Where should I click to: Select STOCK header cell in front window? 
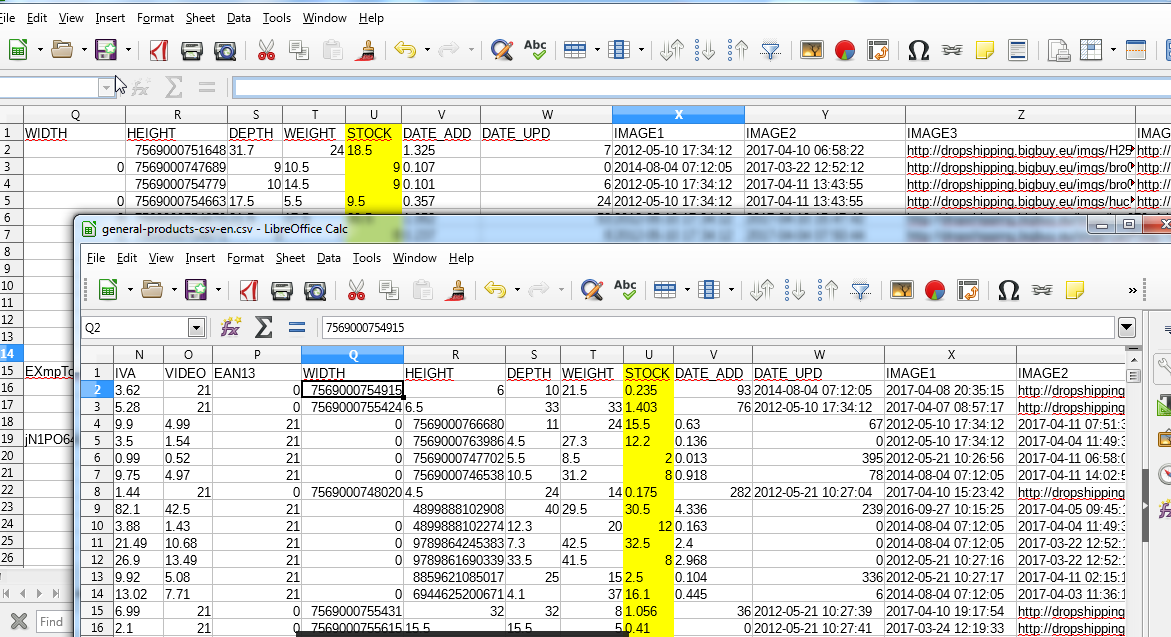(x=648, y=373)
